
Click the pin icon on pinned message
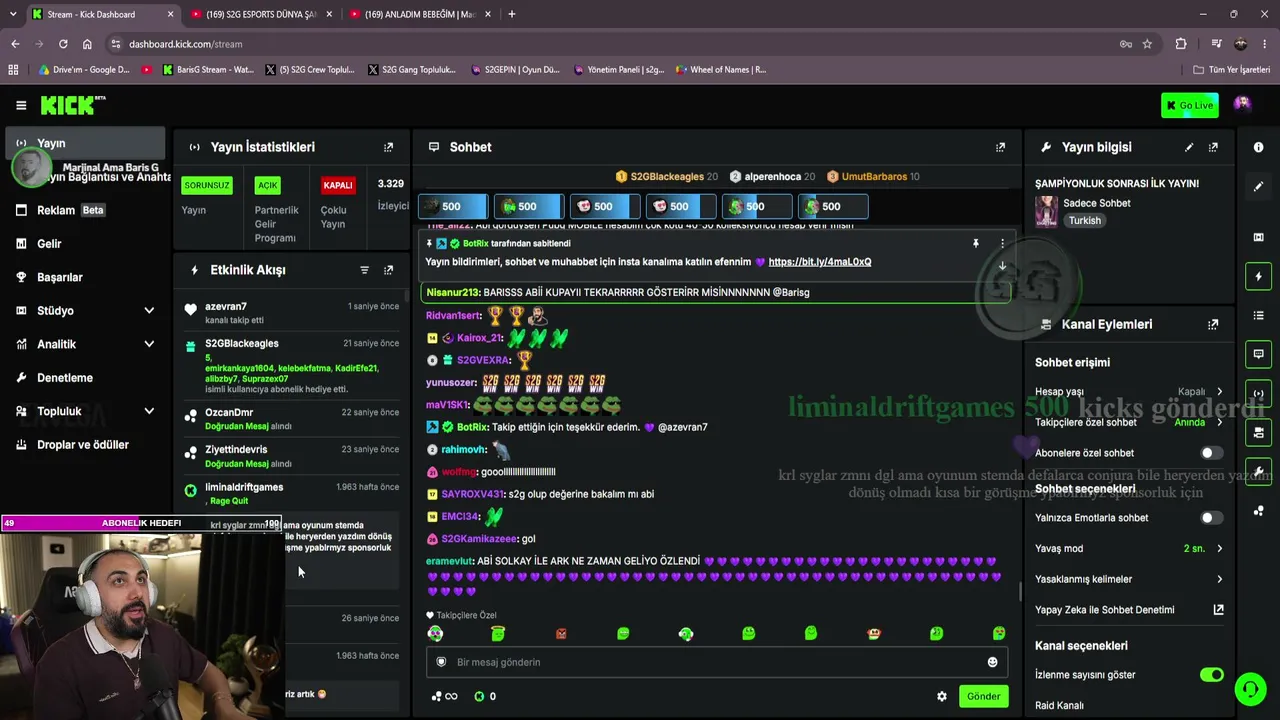tap(976, 243)
